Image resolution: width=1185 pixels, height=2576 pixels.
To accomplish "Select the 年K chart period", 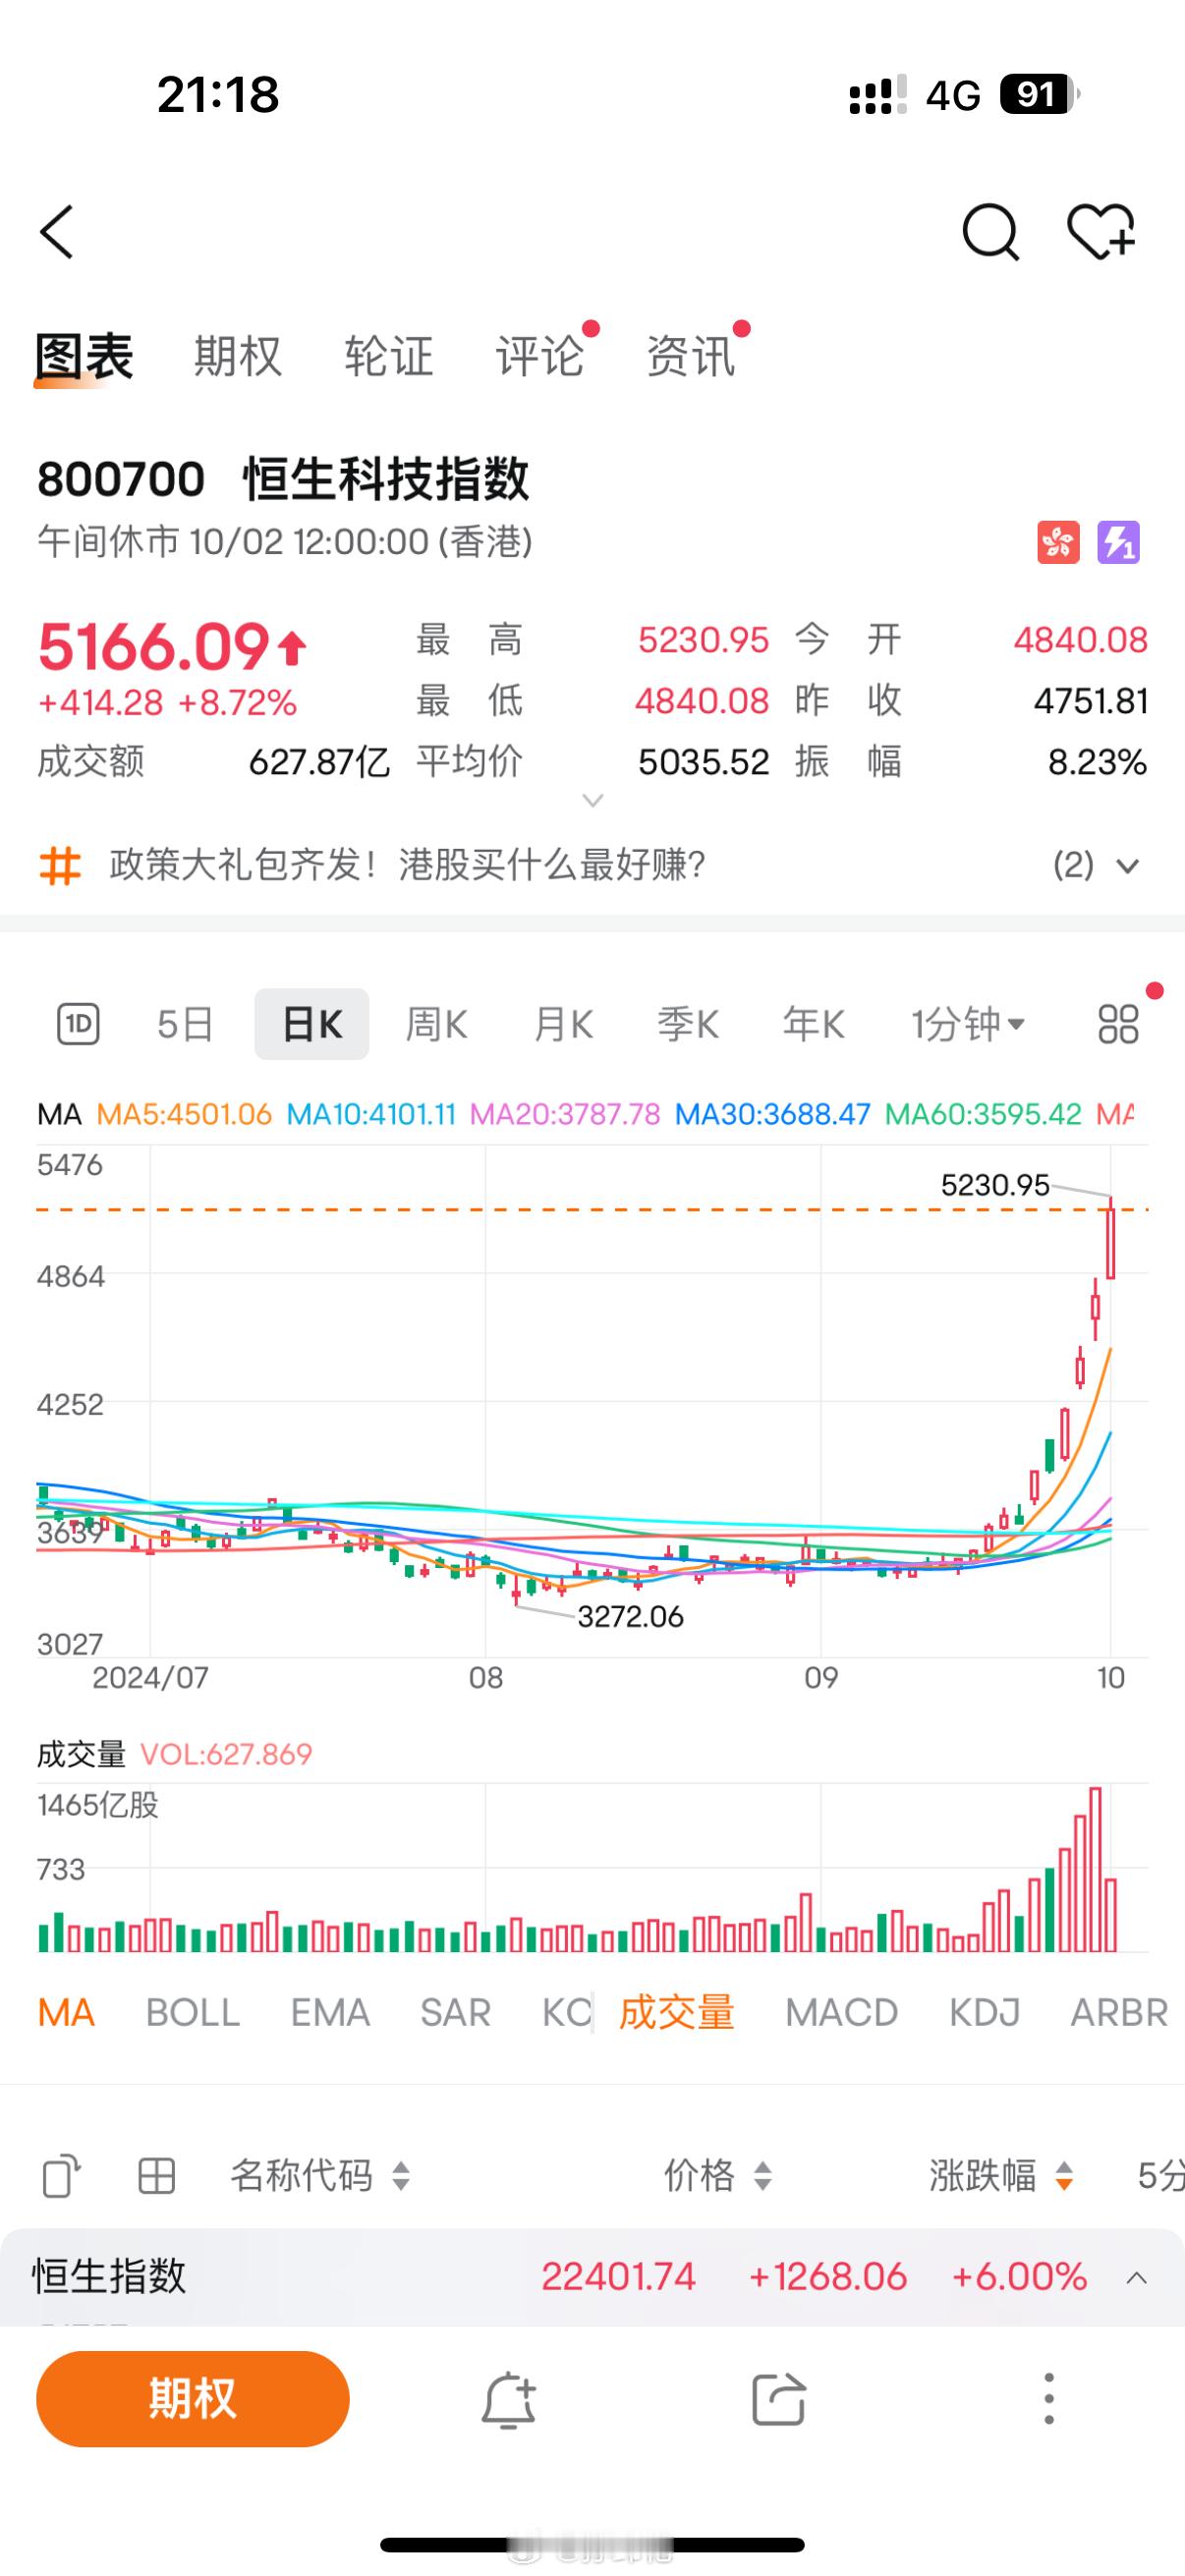I will point(814,1024).
